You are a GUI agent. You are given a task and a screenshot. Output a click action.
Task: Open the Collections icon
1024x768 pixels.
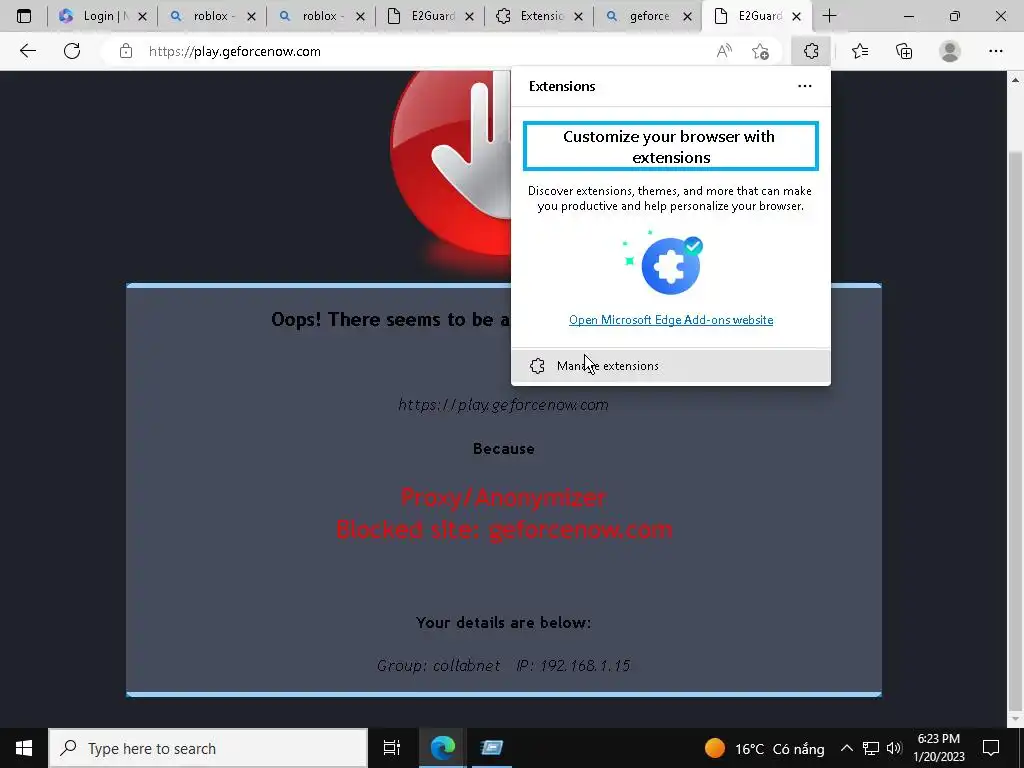(904, 51)
